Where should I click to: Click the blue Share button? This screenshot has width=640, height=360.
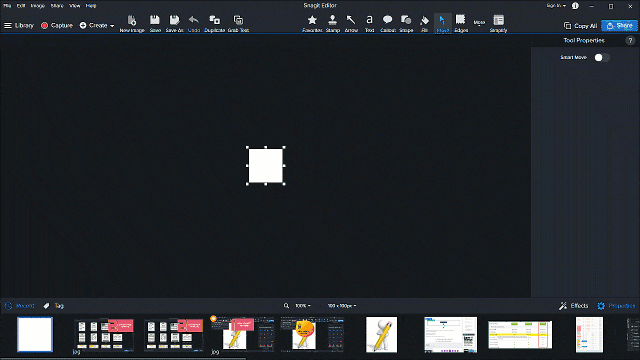619,26
